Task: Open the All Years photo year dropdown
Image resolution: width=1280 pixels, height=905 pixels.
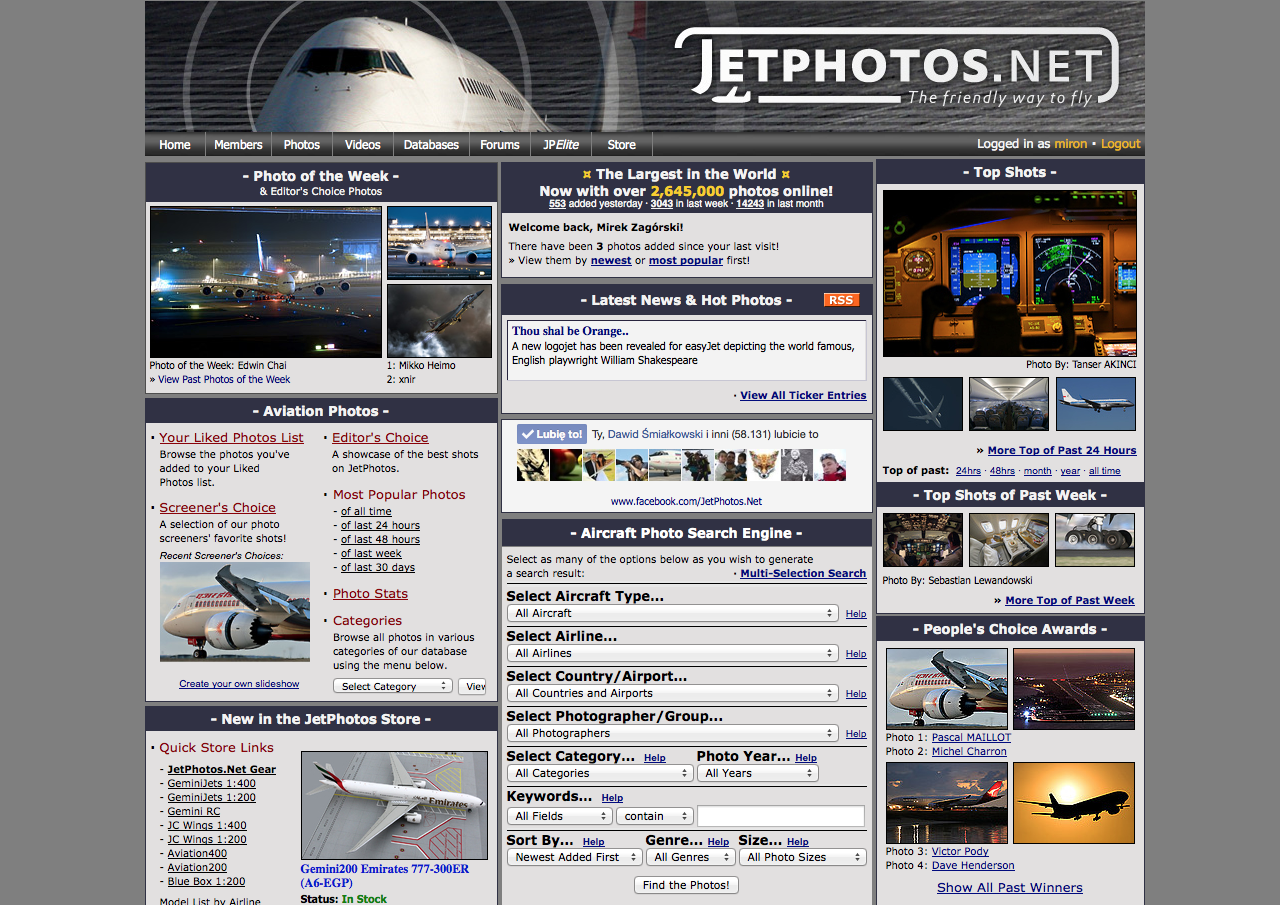Action: tap(757, 773)
